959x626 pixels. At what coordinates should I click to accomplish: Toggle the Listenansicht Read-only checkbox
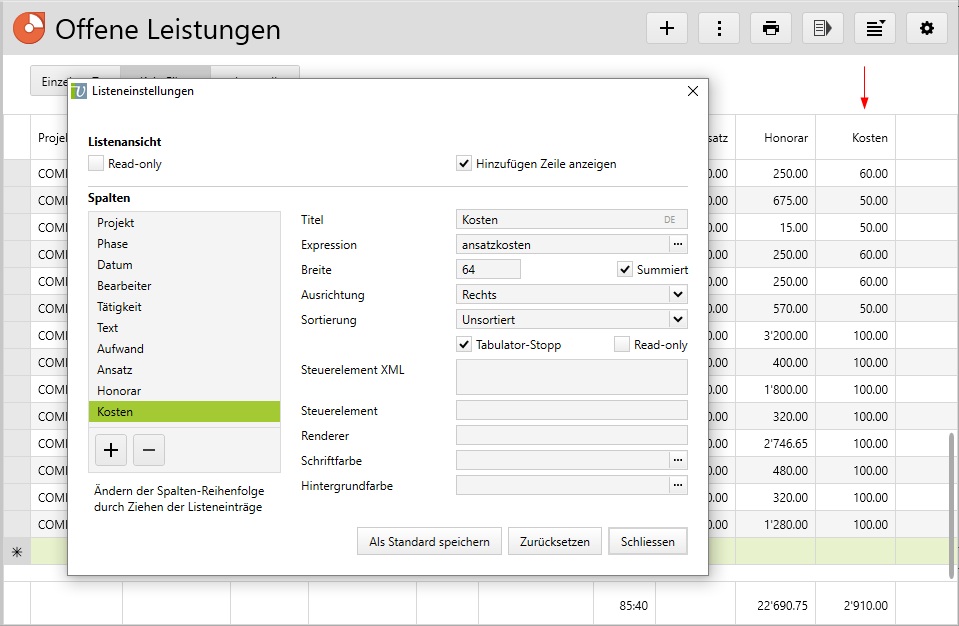(96, 163)
